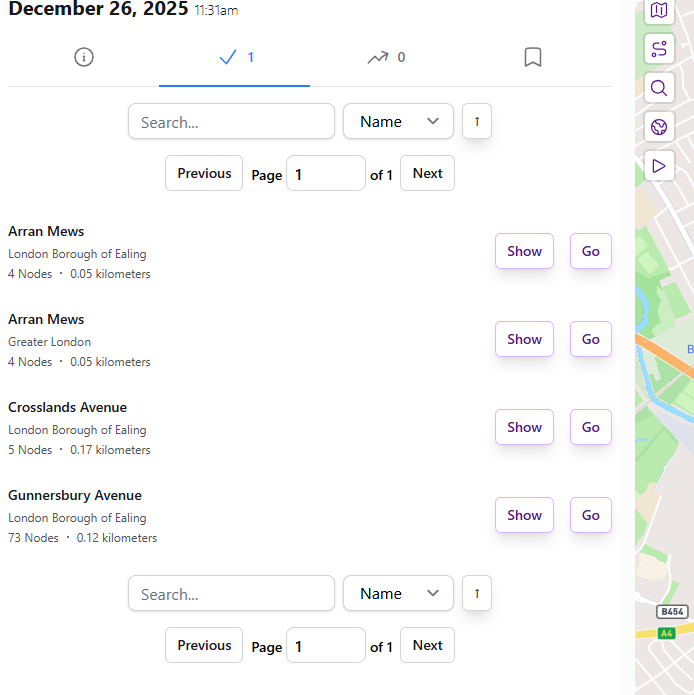694x695 pixels.
Task: Click the globe icon on map
Action: pos(658,127)
